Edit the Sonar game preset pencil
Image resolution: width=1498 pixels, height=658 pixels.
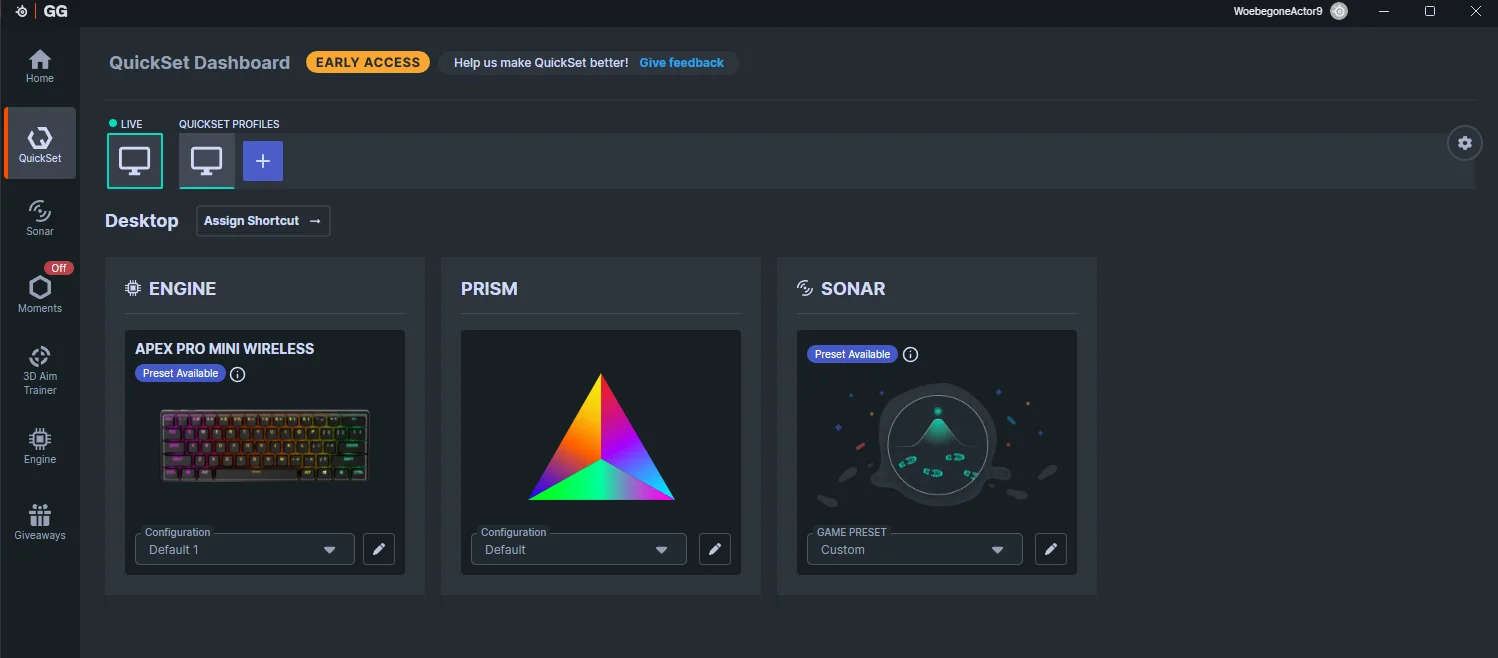pos(1051,549)
